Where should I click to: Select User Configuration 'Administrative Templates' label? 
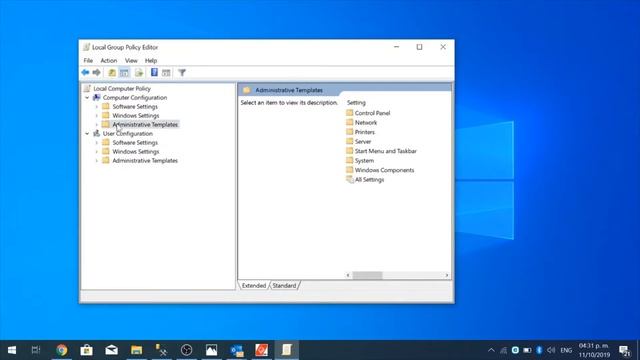(145, 160)
